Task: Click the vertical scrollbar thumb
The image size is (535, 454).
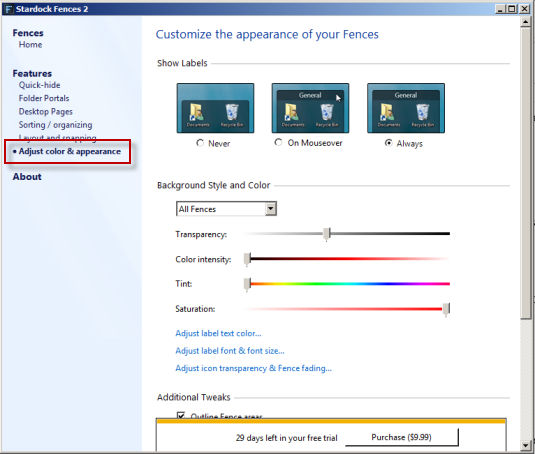Action: [x=525, y=173]
